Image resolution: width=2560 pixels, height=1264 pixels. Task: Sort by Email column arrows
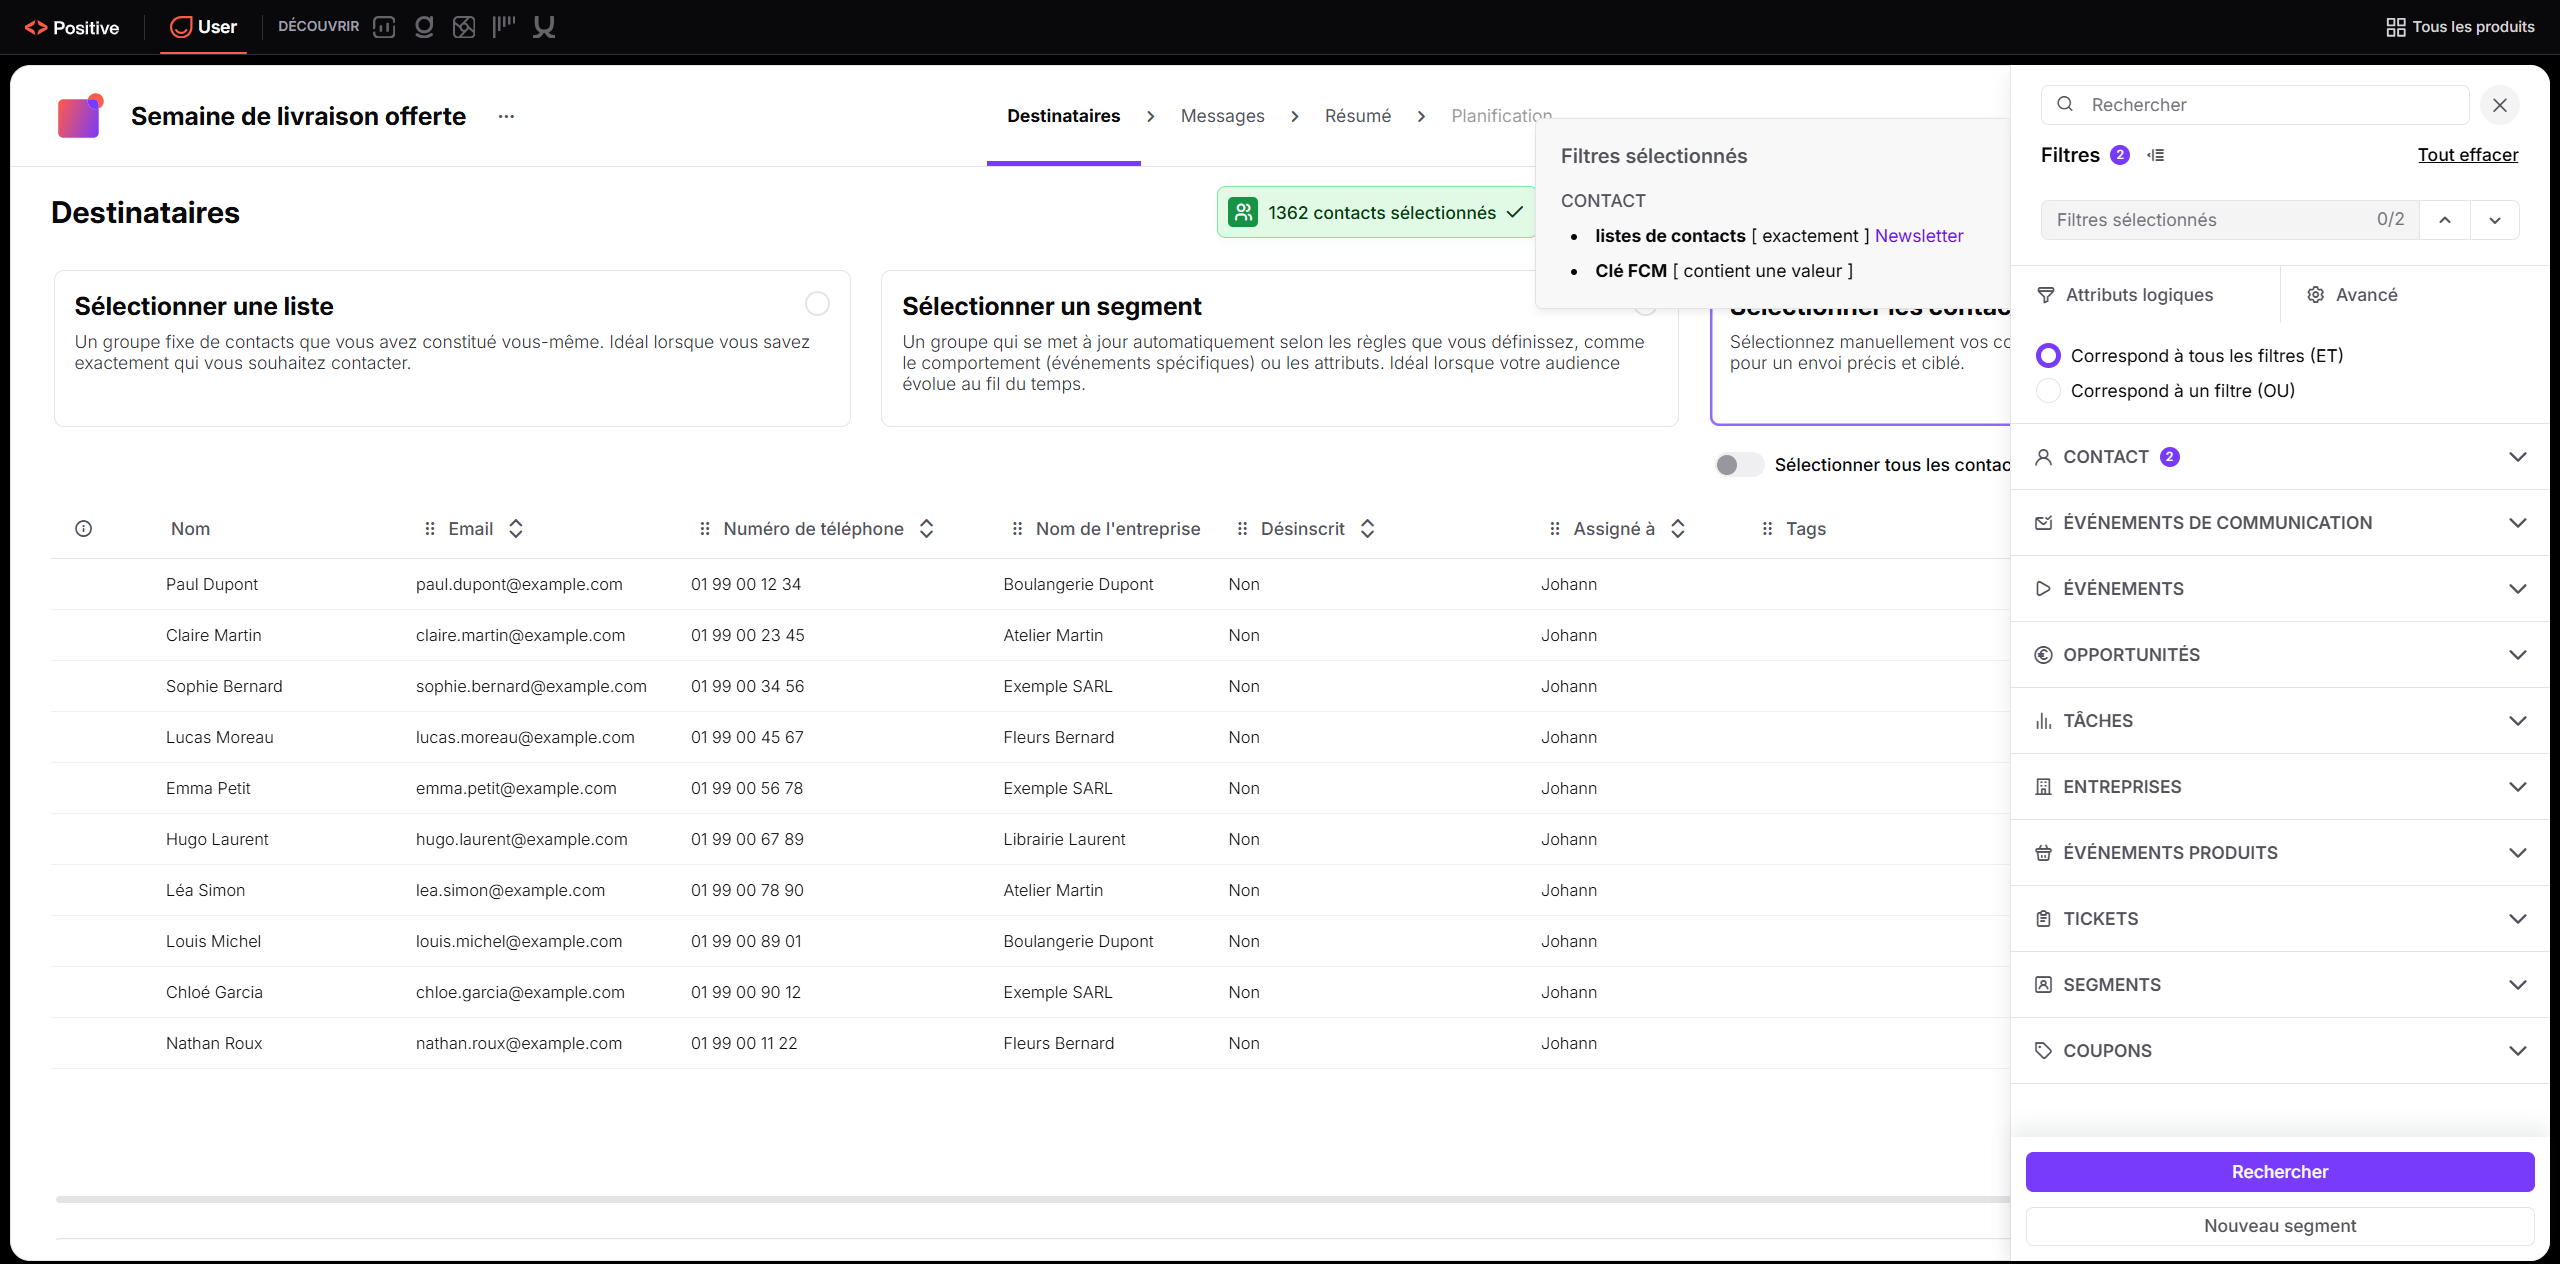[516, 529]
